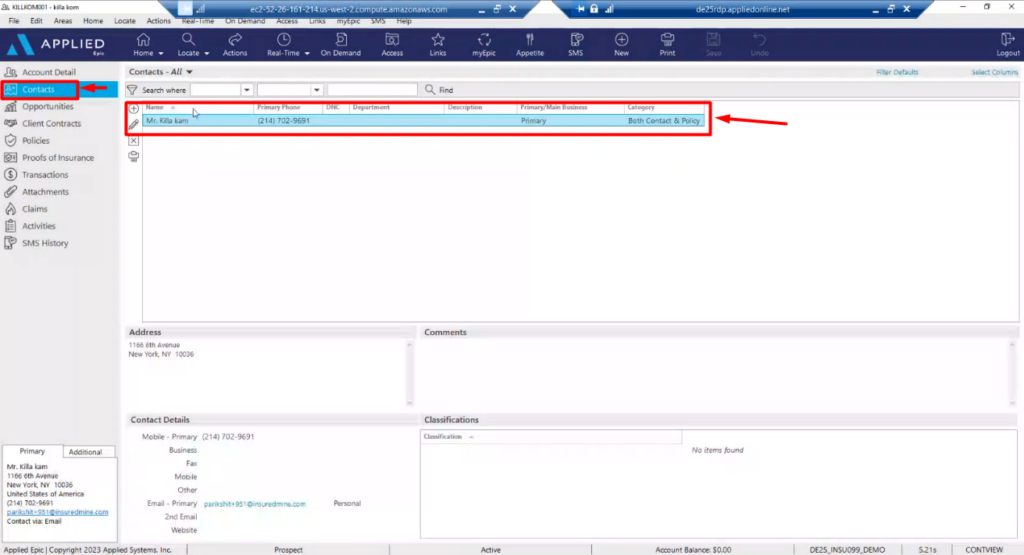Open the Actions toolbar icon
The height and width of the screenshot is (555, 1024).
point(235,40)
